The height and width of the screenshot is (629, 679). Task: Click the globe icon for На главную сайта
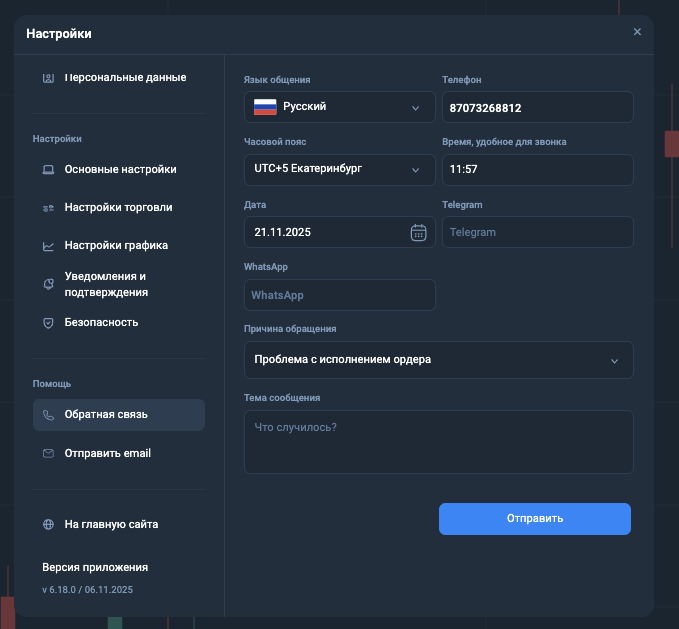pyautogui.click(x=48, y=524)
